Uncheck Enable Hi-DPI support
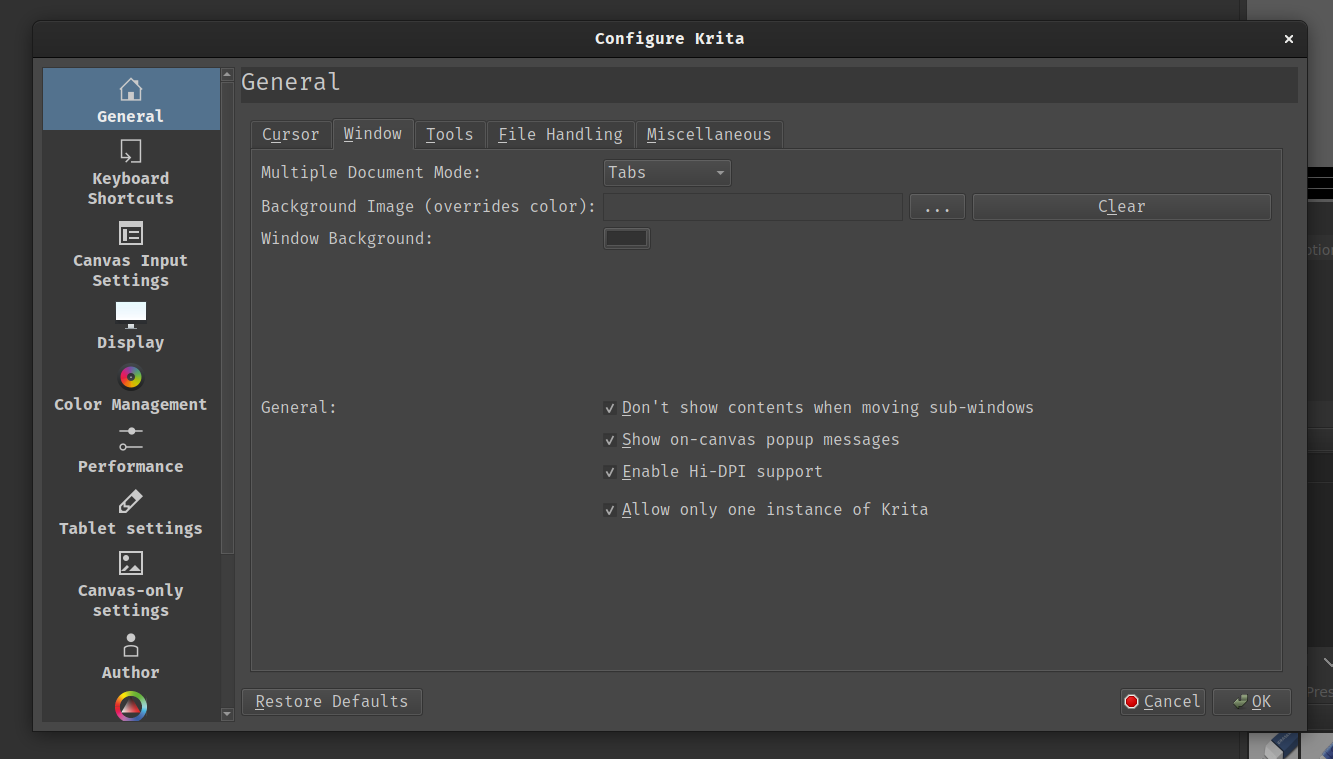 tap(610, 472)
